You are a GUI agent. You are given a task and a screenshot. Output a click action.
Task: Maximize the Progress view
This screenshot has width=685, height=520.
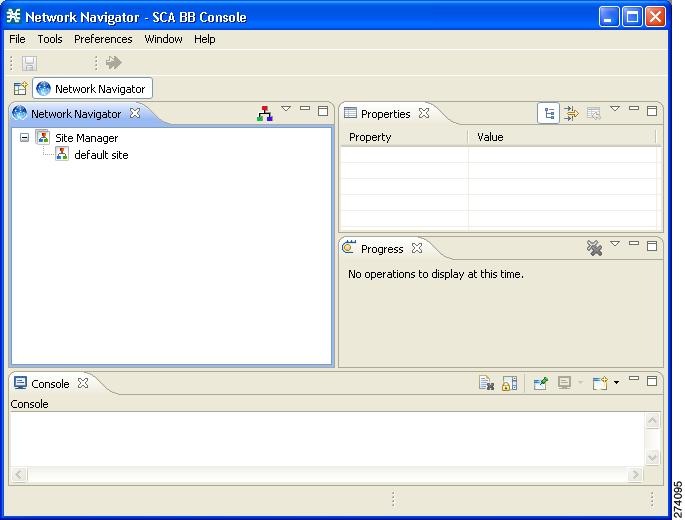coord(652,246)
